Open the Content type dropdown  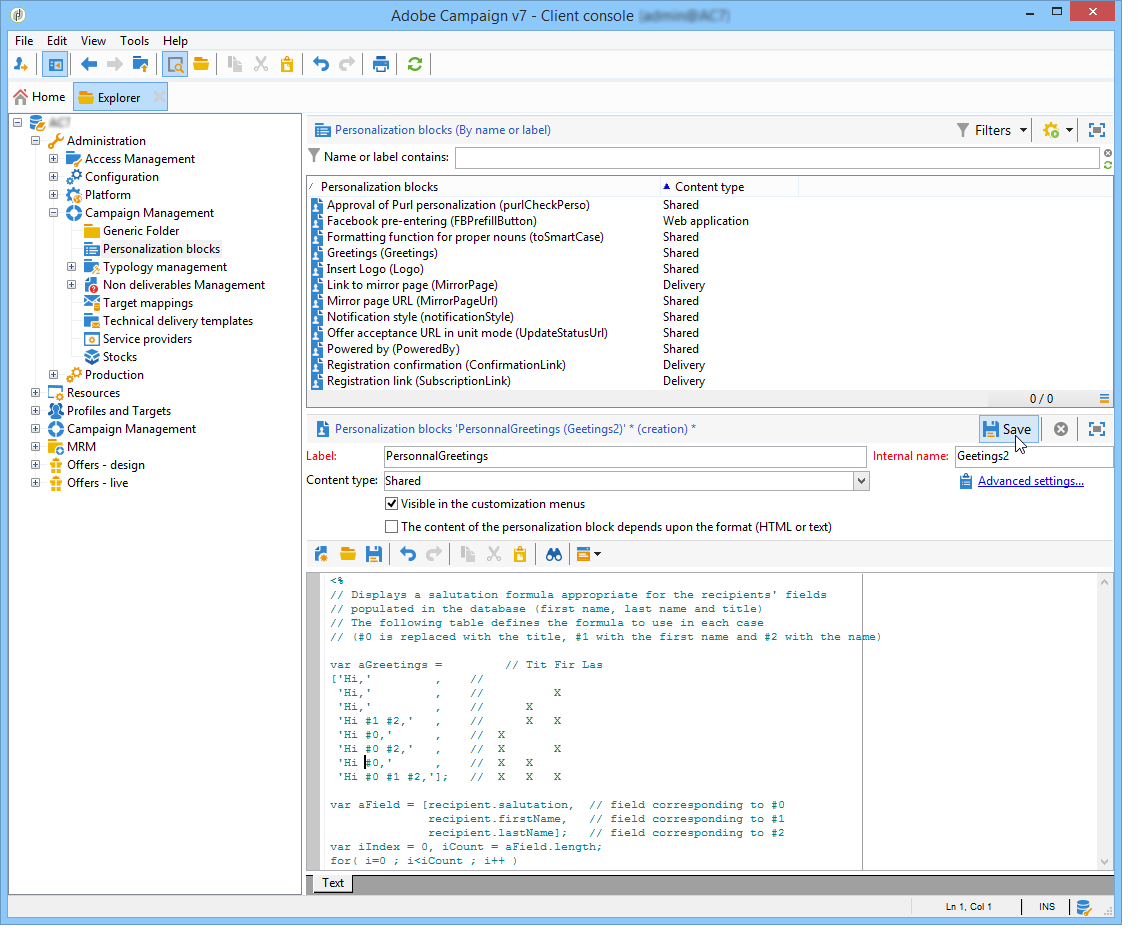click(x=861, y=481)
